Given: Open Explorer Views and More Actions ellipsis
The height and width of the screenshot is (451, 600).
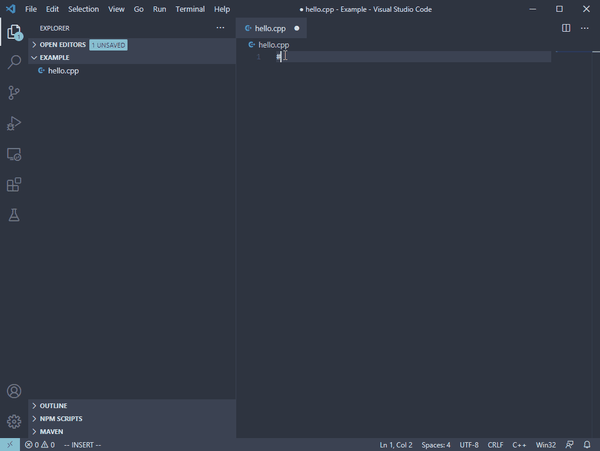Looking at the screenshot, I should pos(220,28).
